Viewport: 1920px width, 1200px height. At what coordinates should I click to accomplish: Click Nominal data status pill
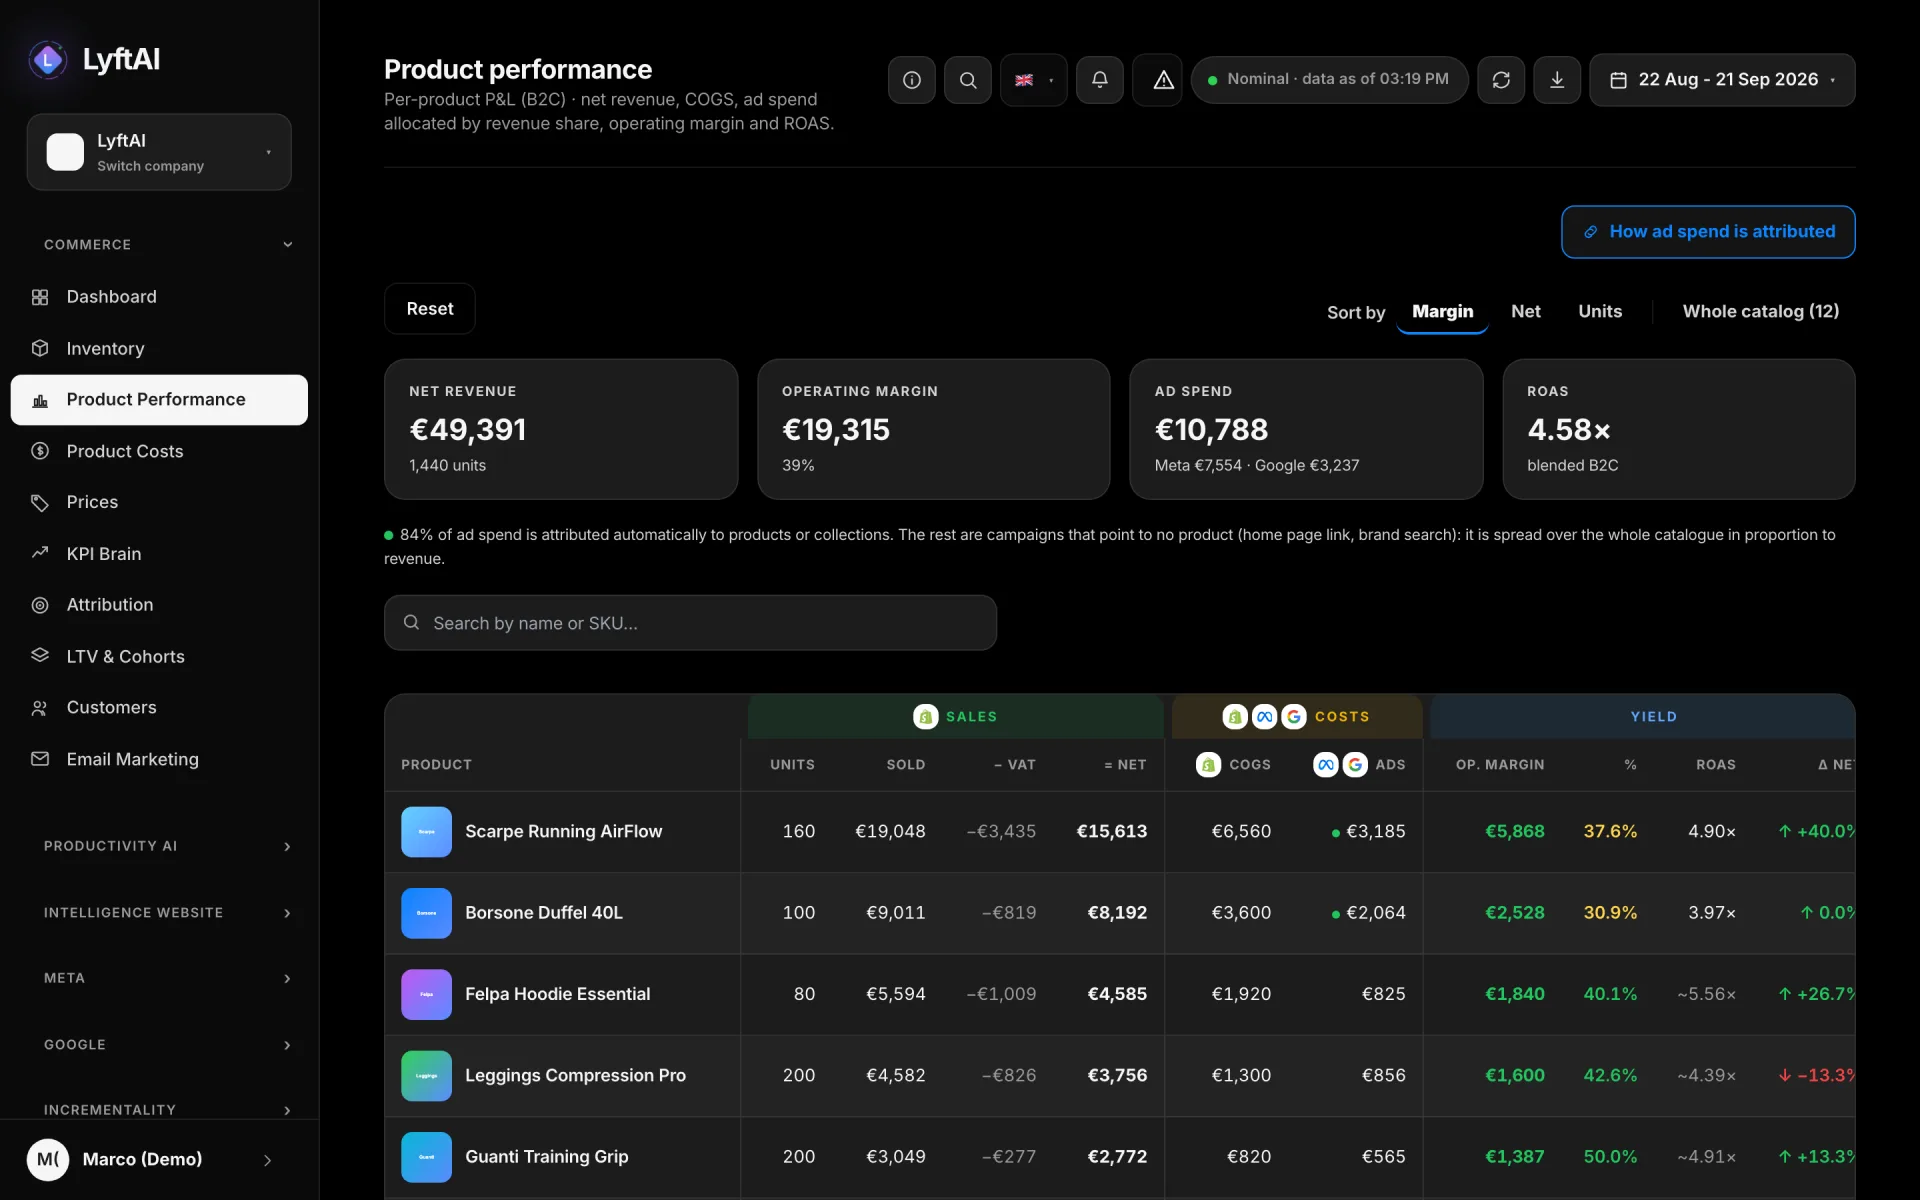[1329, 80]
